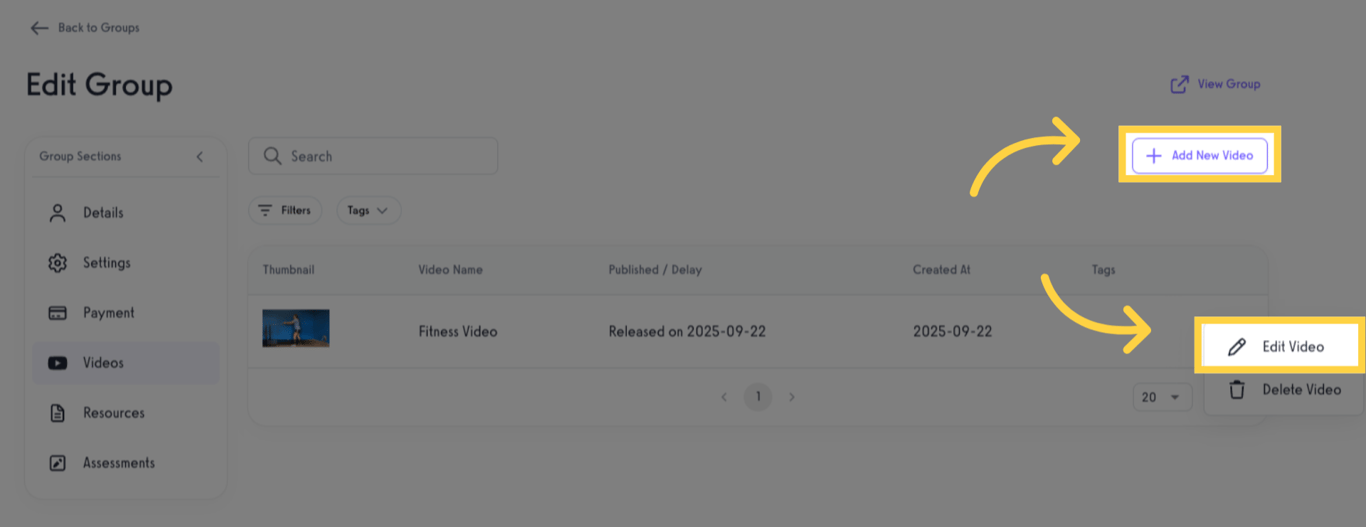
Task: Collapse the Group Sections sidebar chevron
Action: click(199, 157)
